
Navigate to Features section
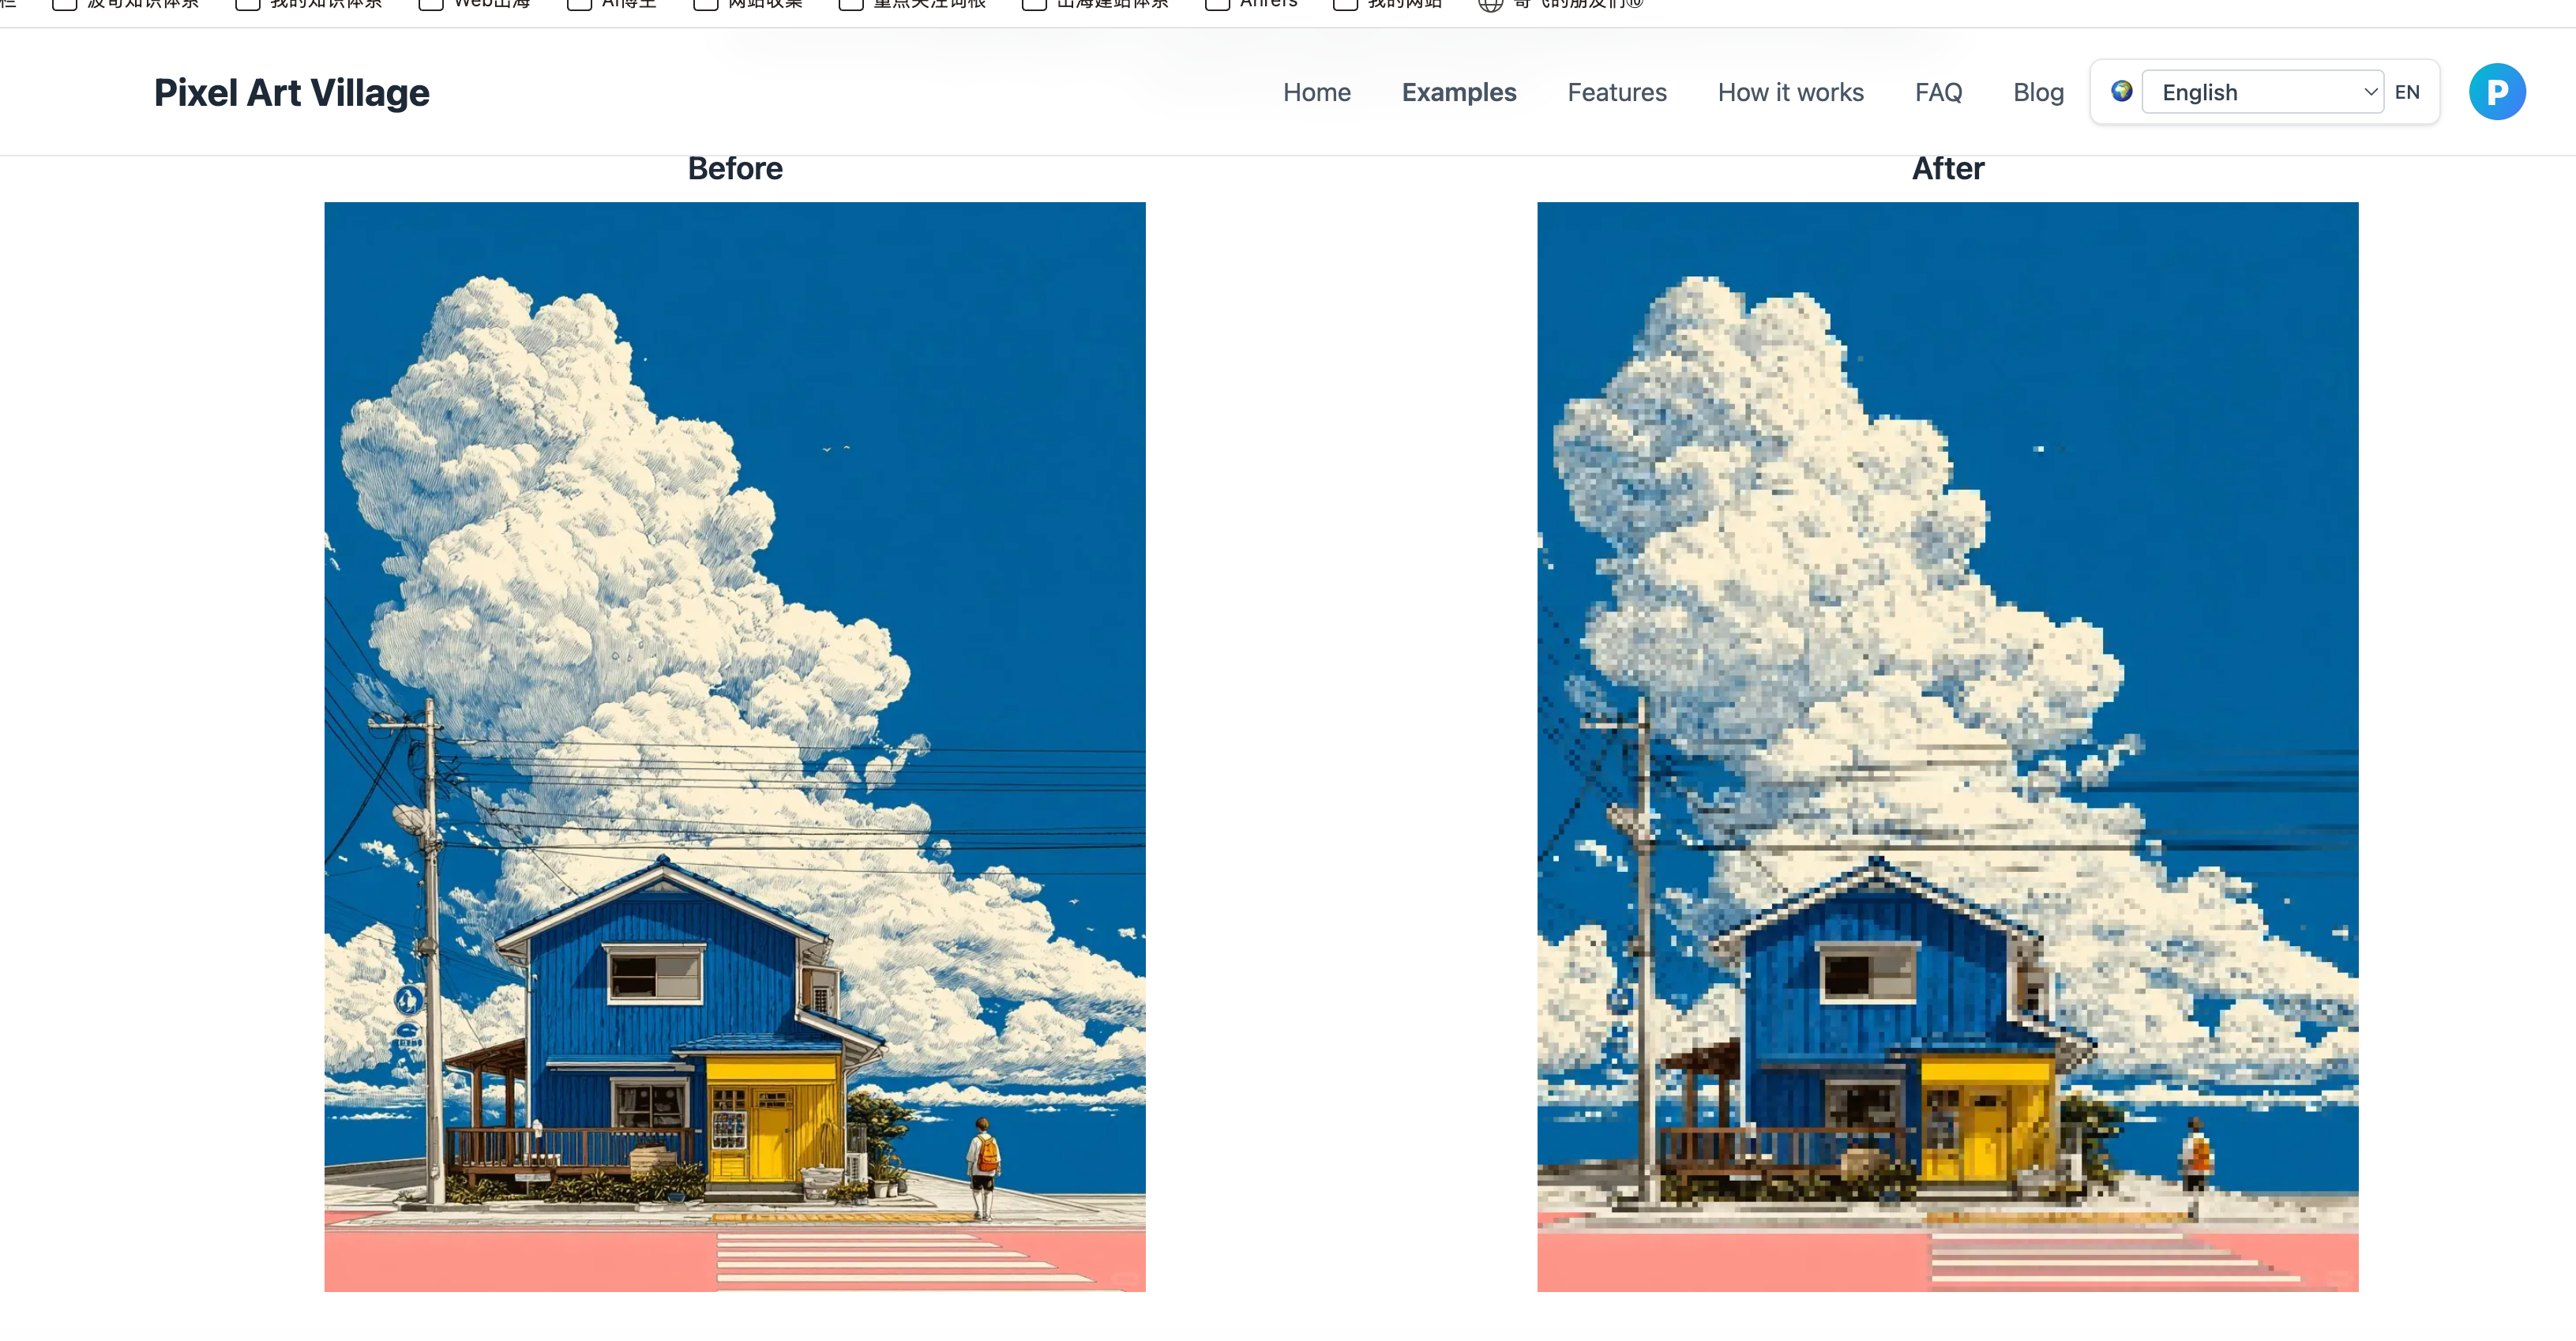[1616, 92]
